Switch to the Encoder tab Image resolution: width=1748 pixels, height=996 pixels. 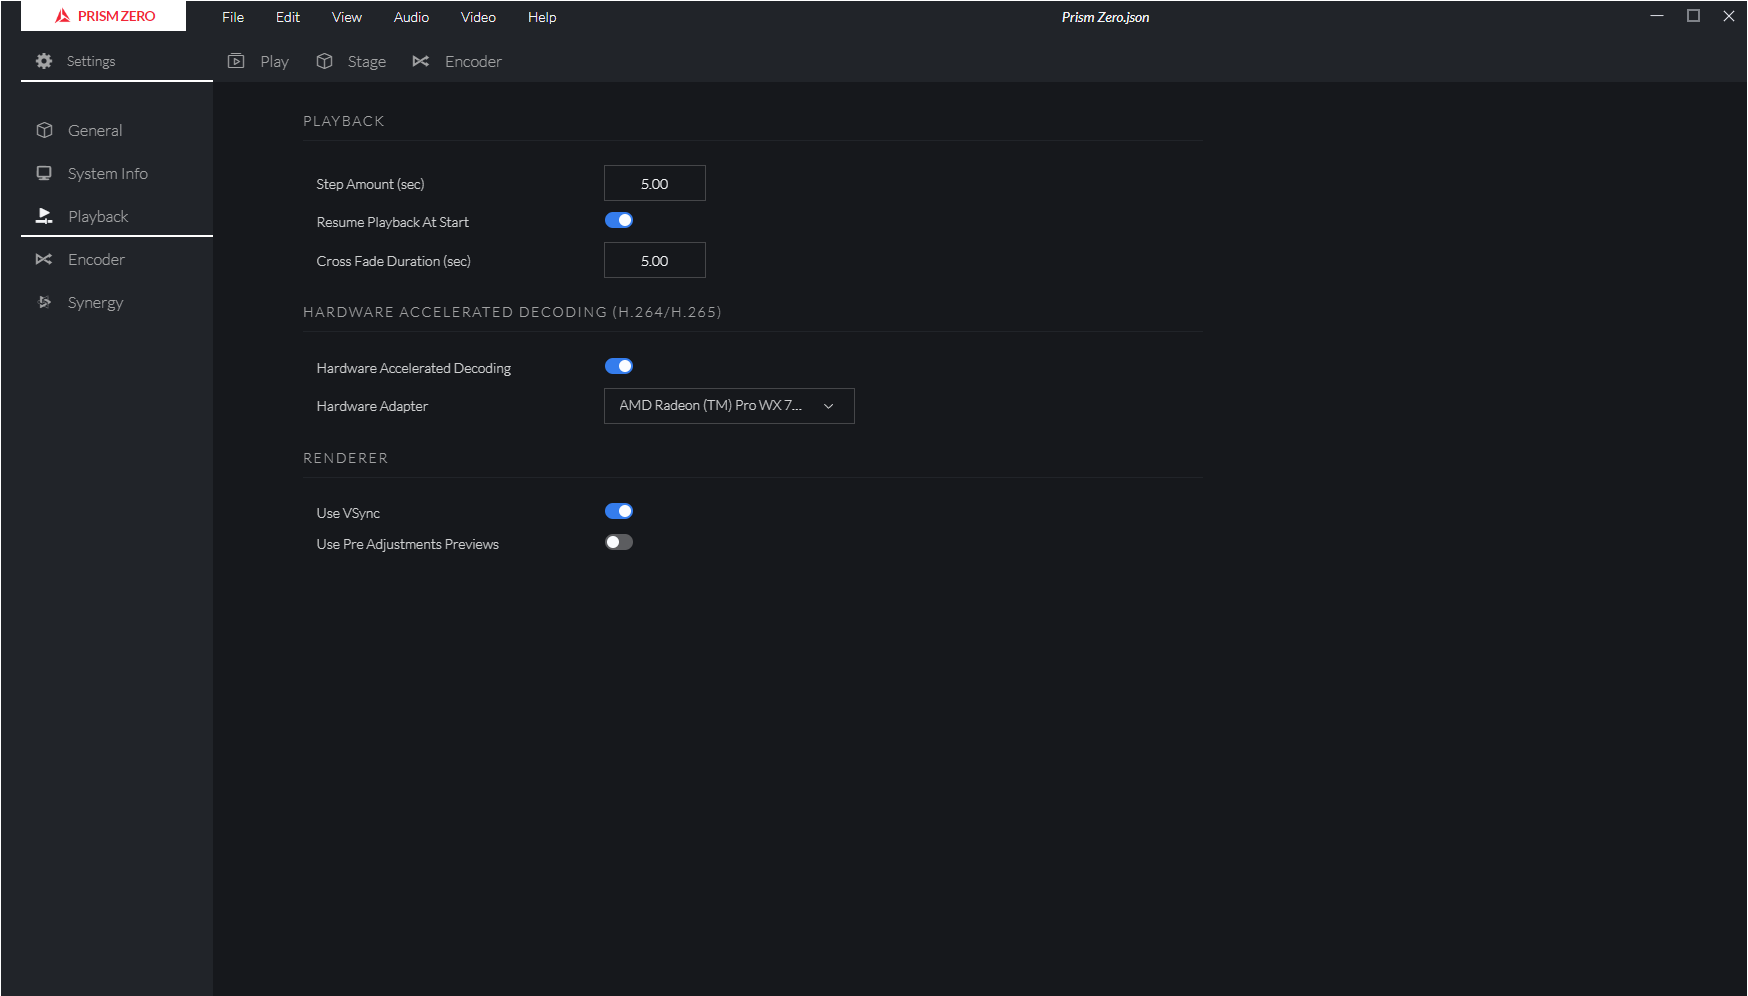tap(457, 61)
